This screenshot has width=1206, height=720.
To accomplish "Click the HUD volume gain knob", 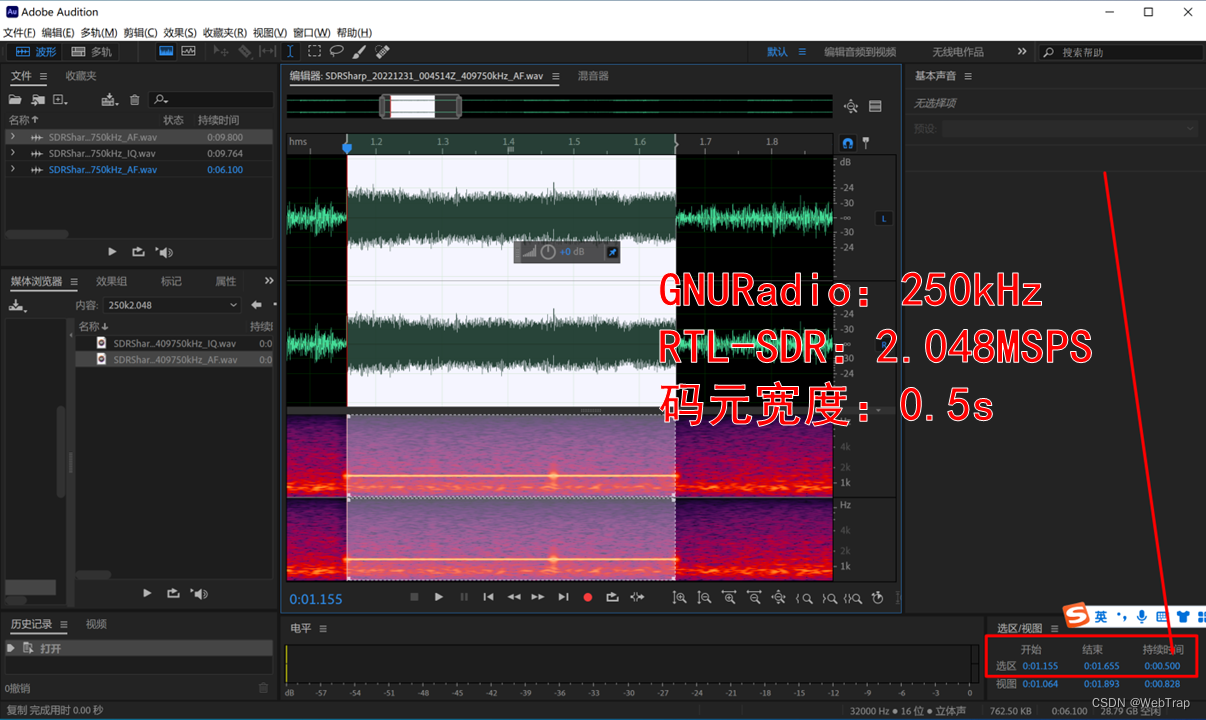I will [548, 252].
